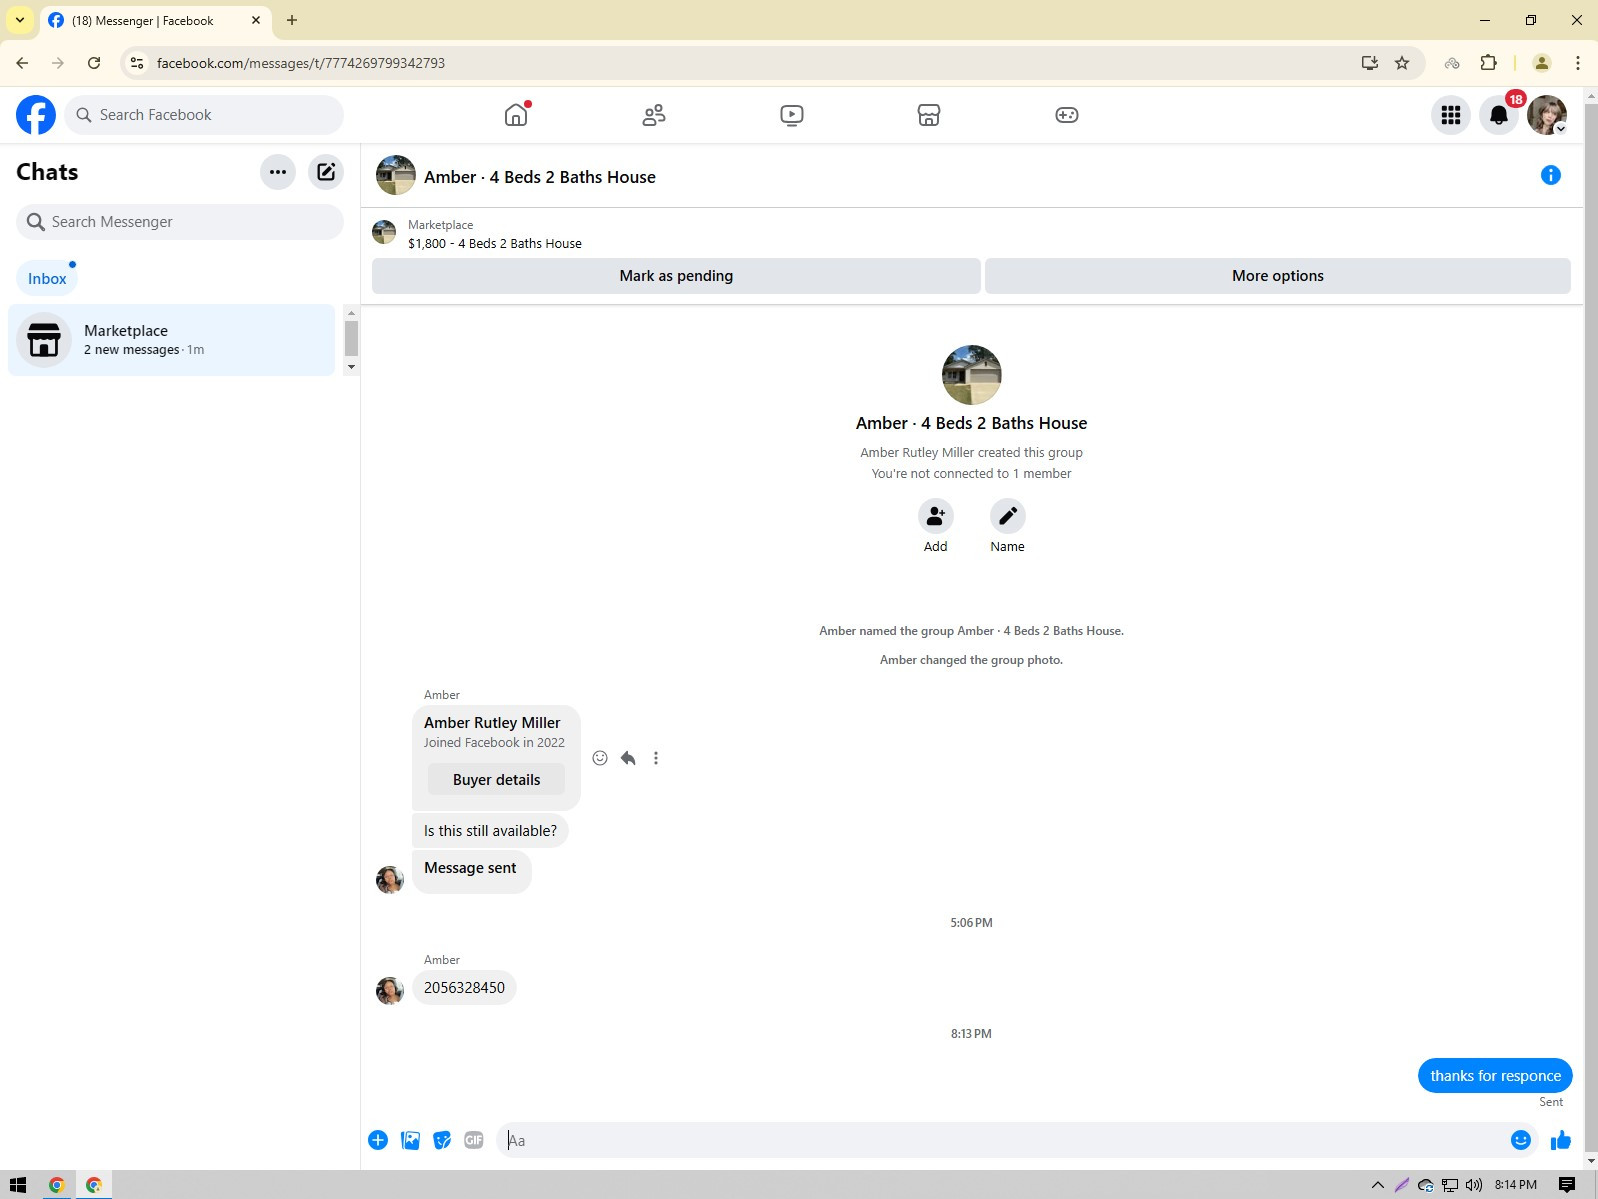Open the volume control in system tray
The height and width of the screenshot is (1199, 1598).
(1474, 1185)
